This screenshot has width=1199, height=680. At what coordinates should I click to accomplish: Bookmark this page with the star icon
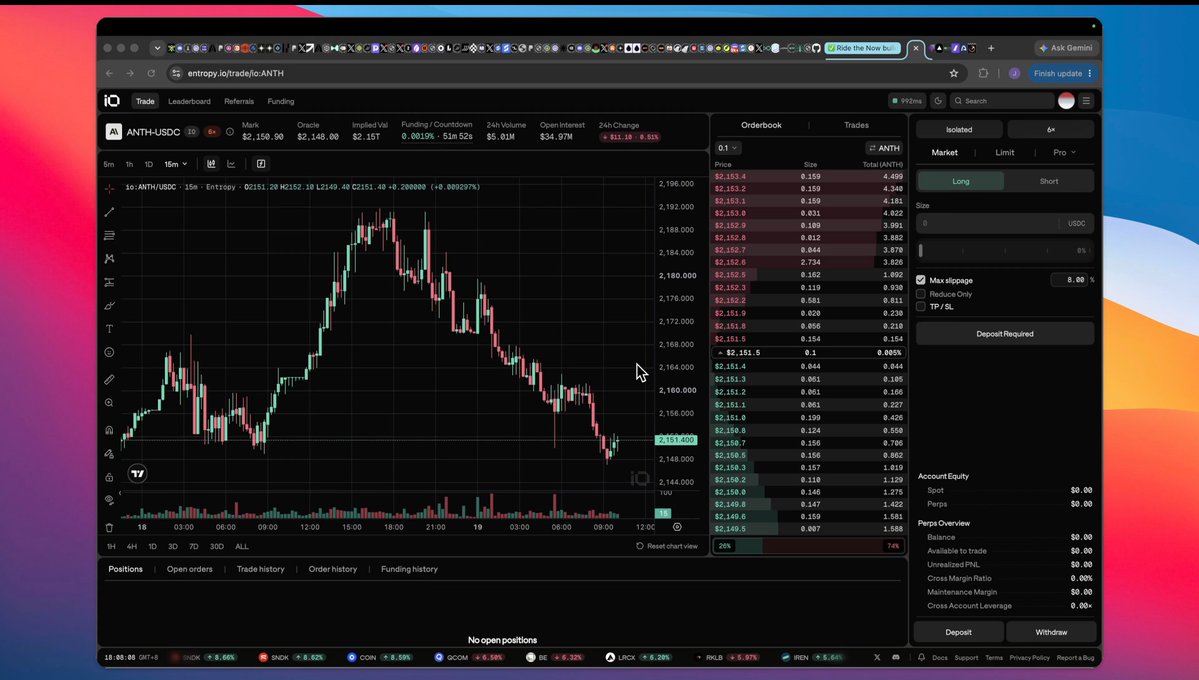pyautogui.click(x=954, y=73)
